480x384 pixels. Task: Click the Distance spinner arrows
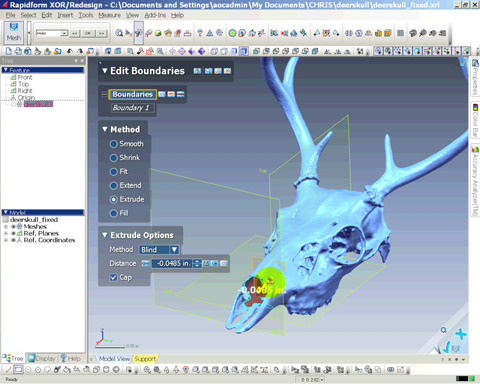coord(197,263)
